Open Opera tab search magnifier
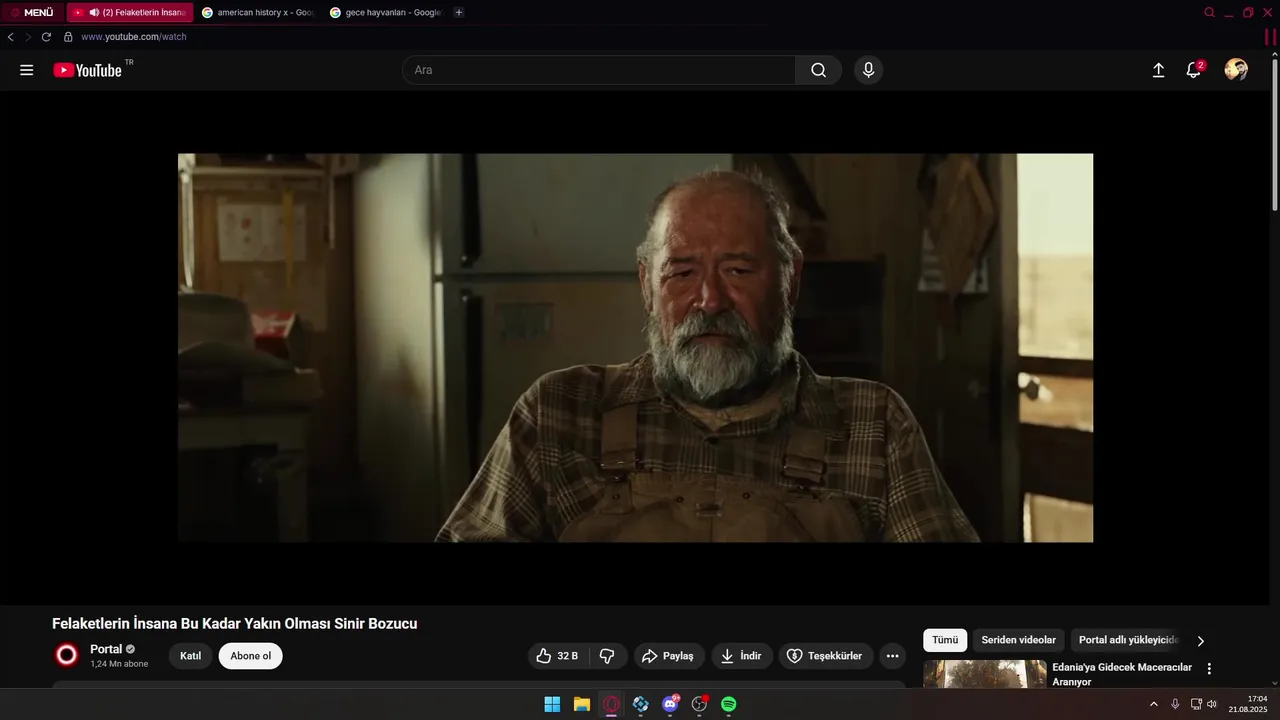The height and width of the screenshot is (720, 1280). 1209,12
